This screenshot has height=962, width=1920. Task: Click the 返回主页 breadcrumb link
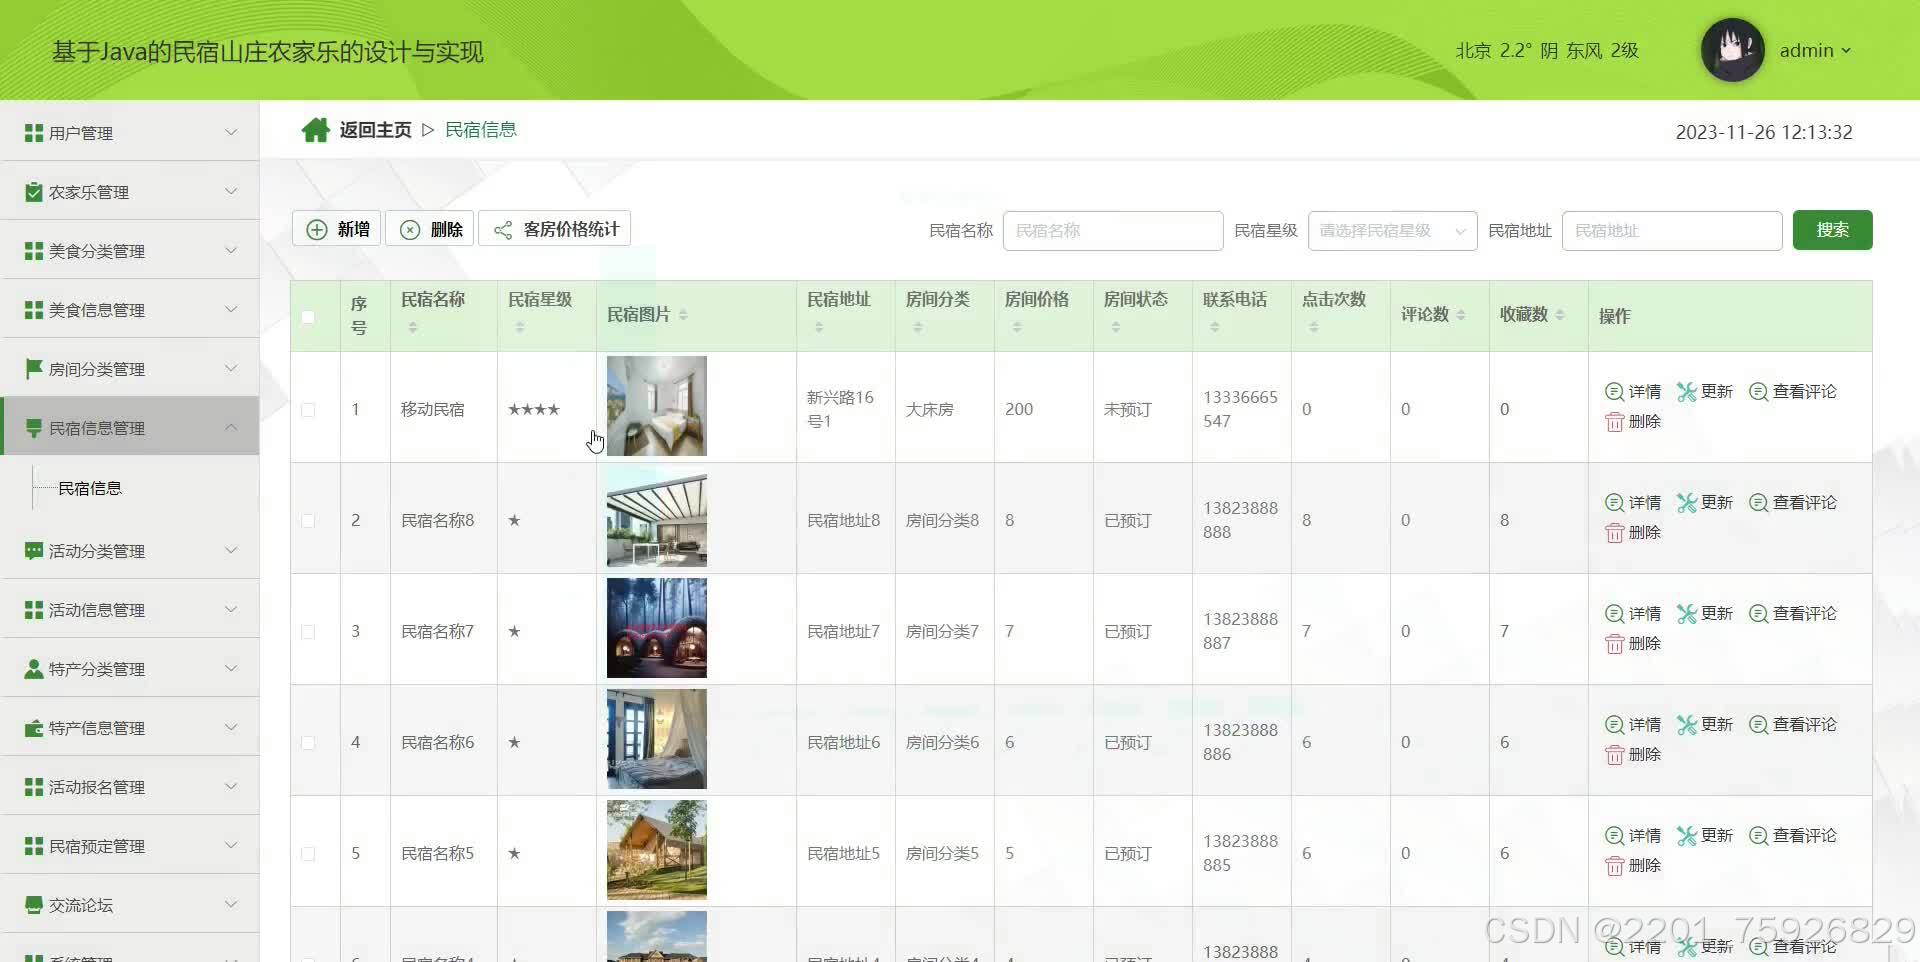click(375, 130)
